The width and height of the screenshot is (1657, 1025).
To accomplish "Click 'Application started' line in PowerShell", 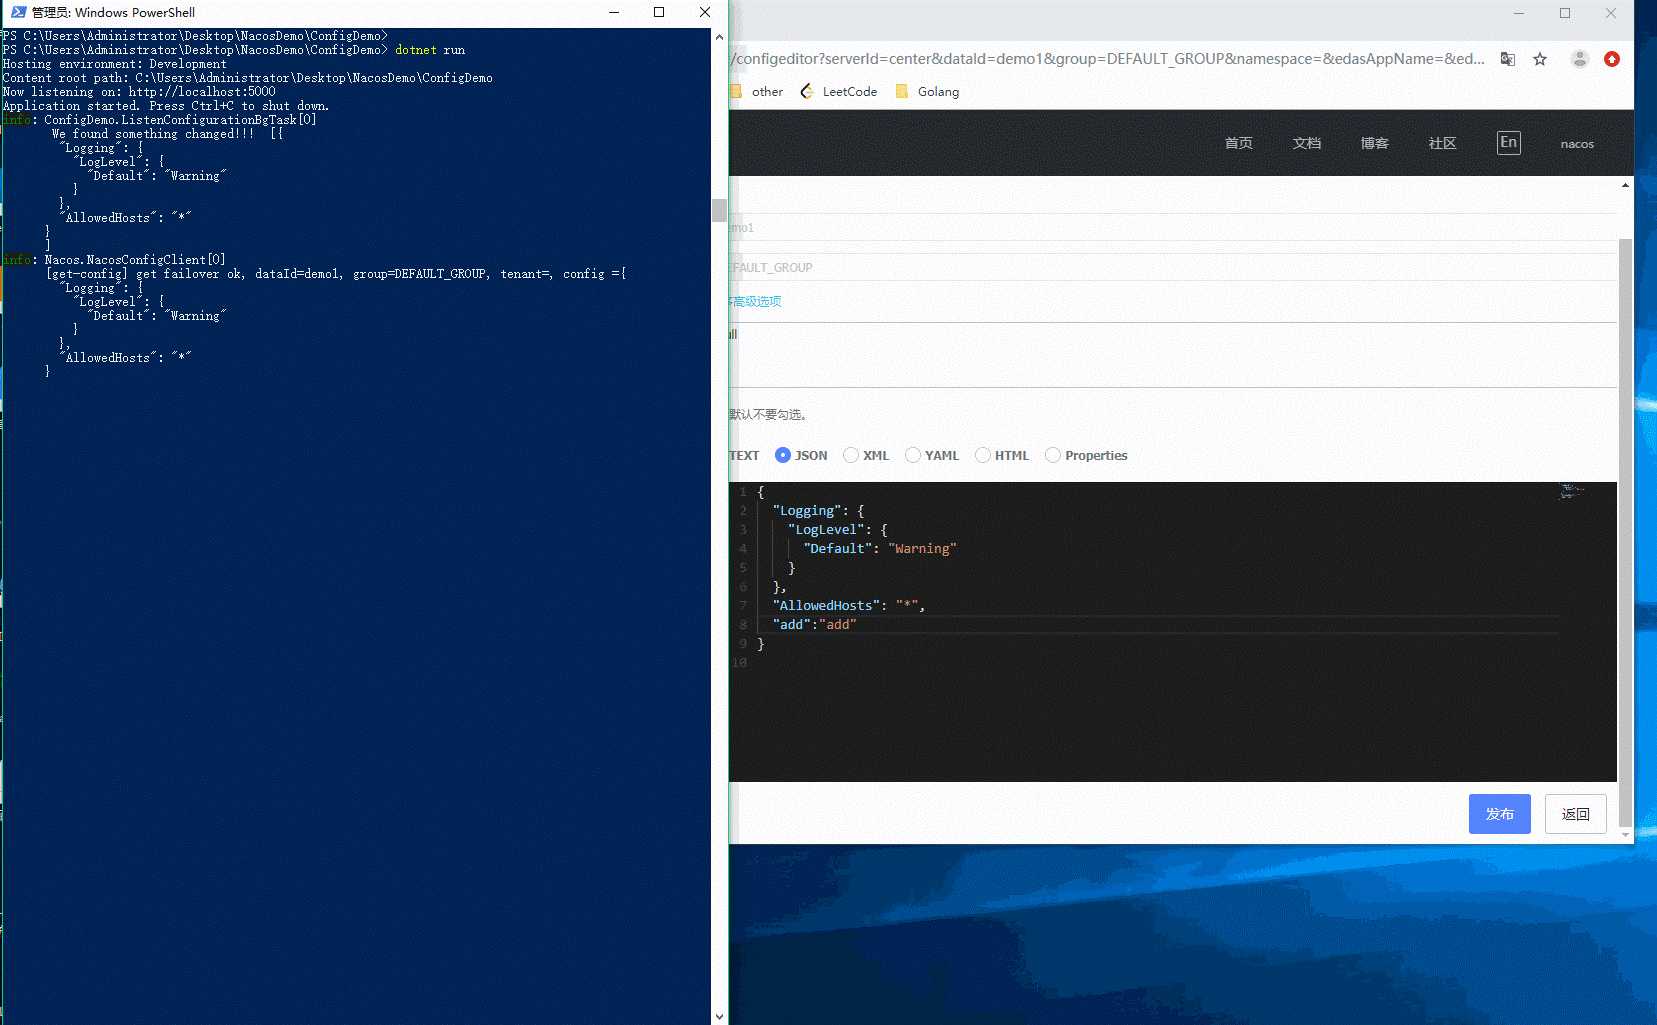I will point(166,106).
